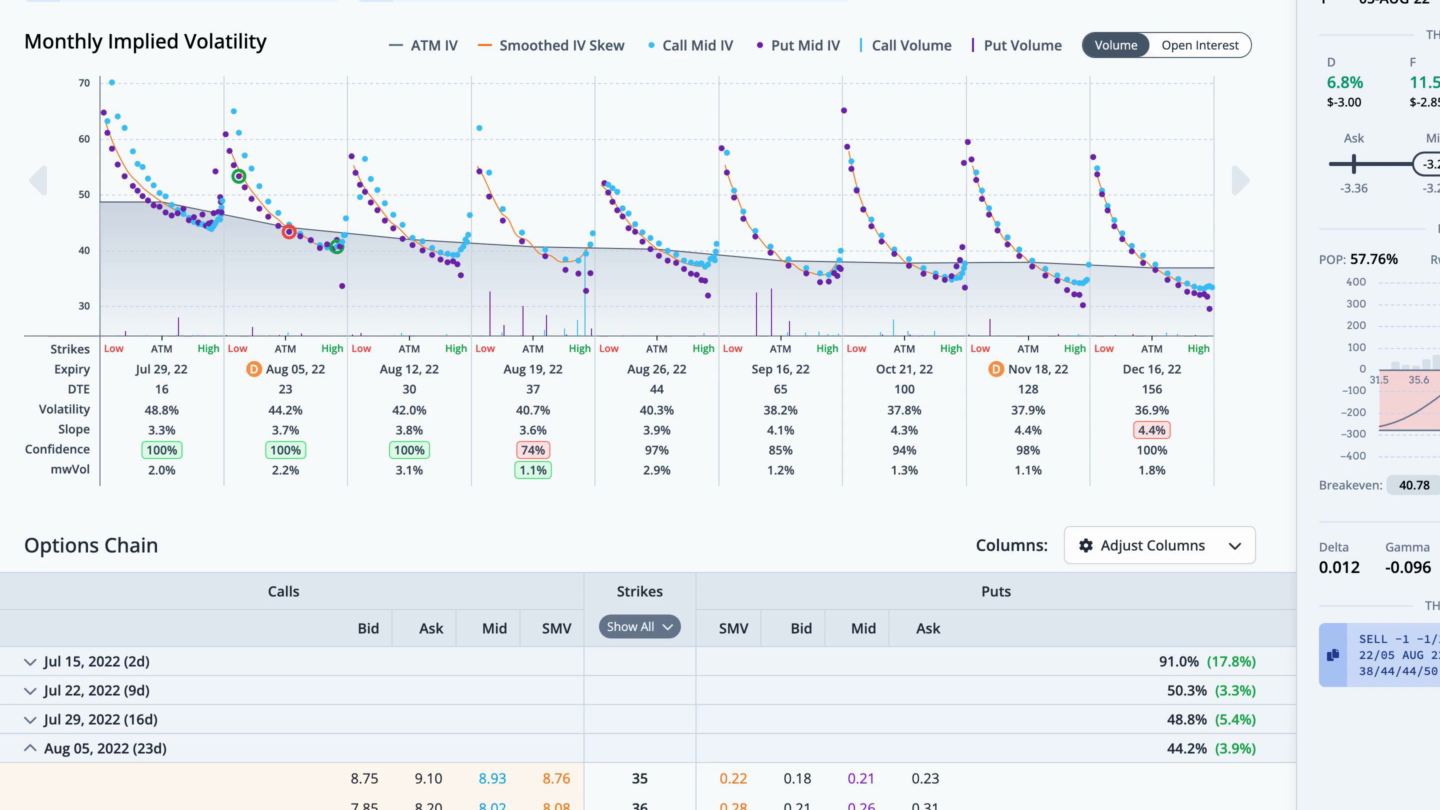
Task: Click the calls SMV column header
Action: tap(556, 628)
